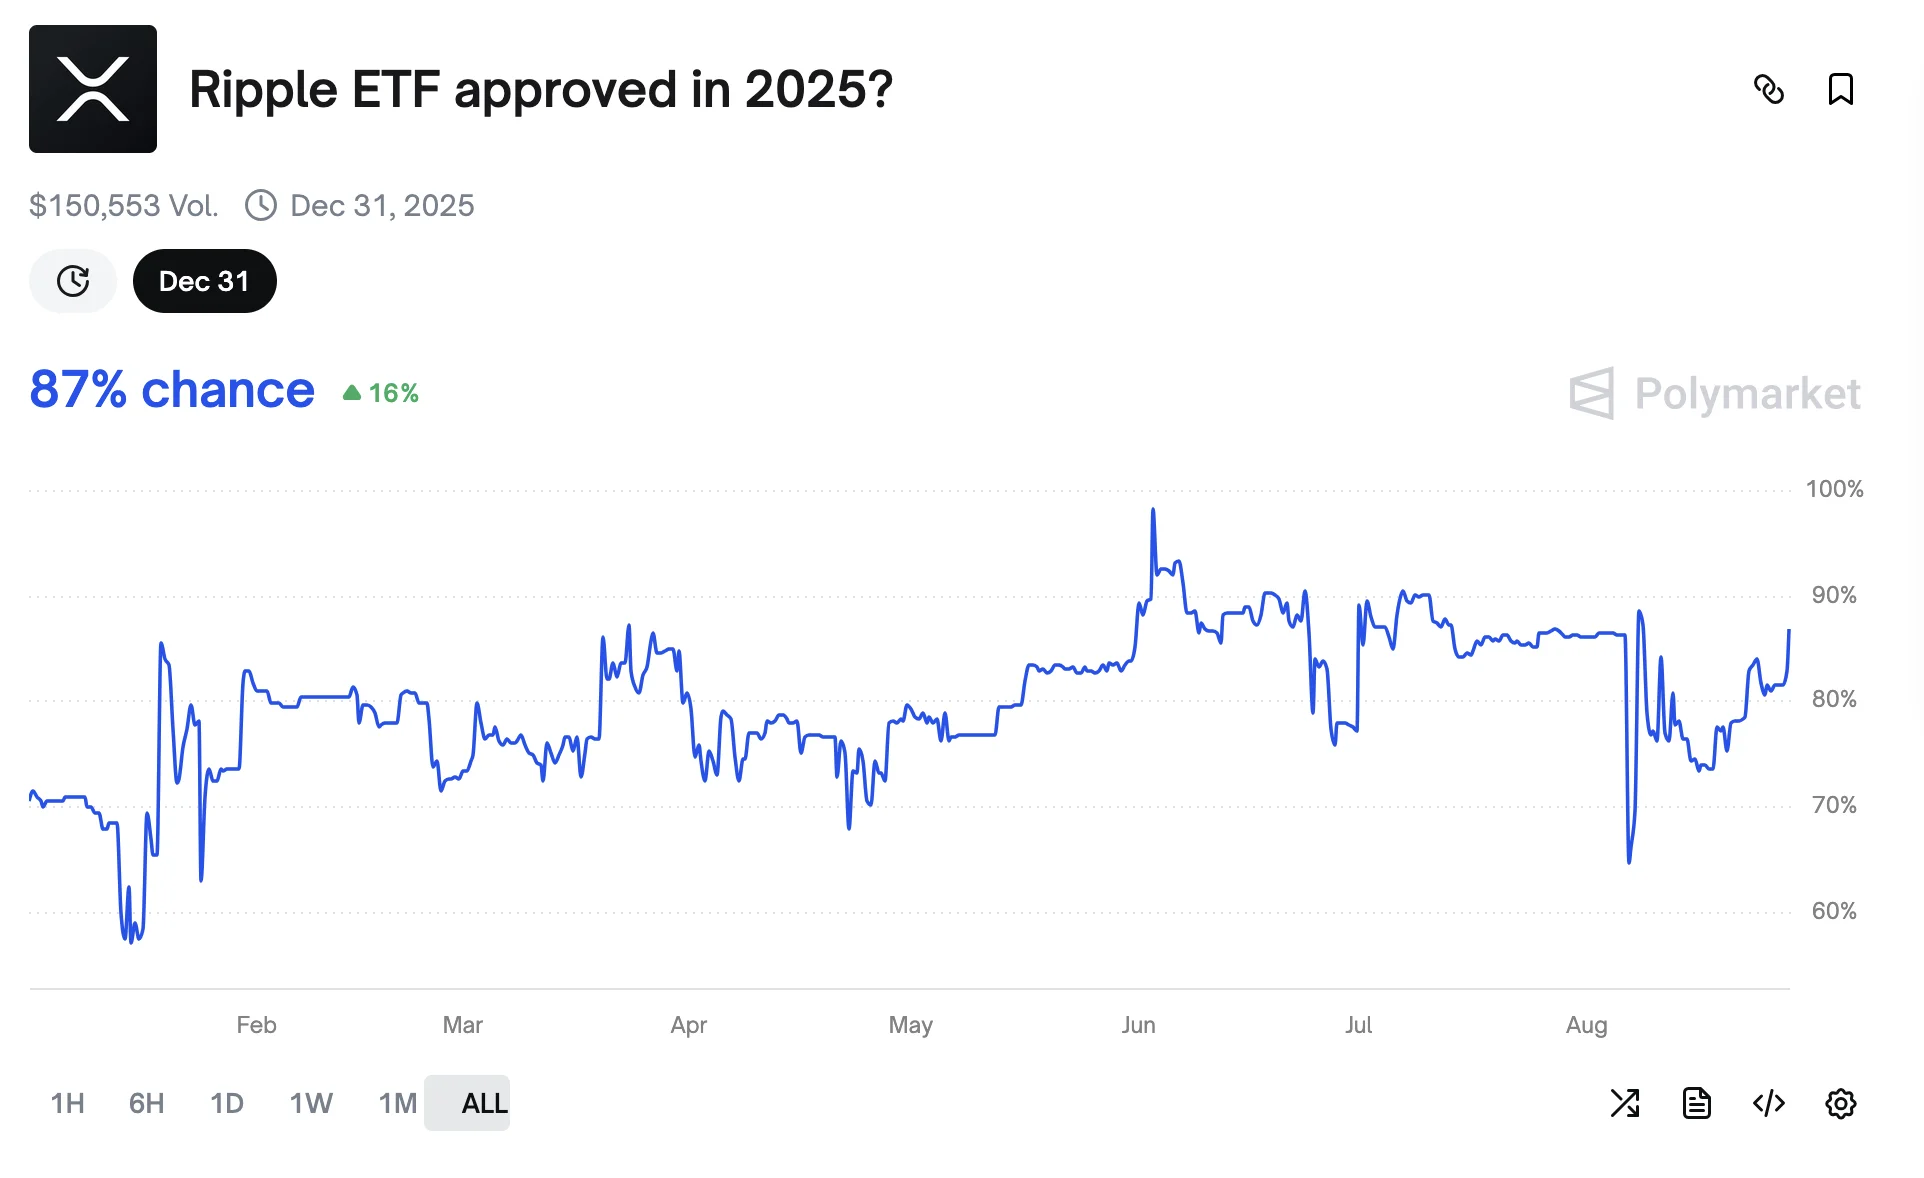Open embed code for the chart
Image resolution: width=1924 pixels, height=1178 pixels.
[1768, 1103]
